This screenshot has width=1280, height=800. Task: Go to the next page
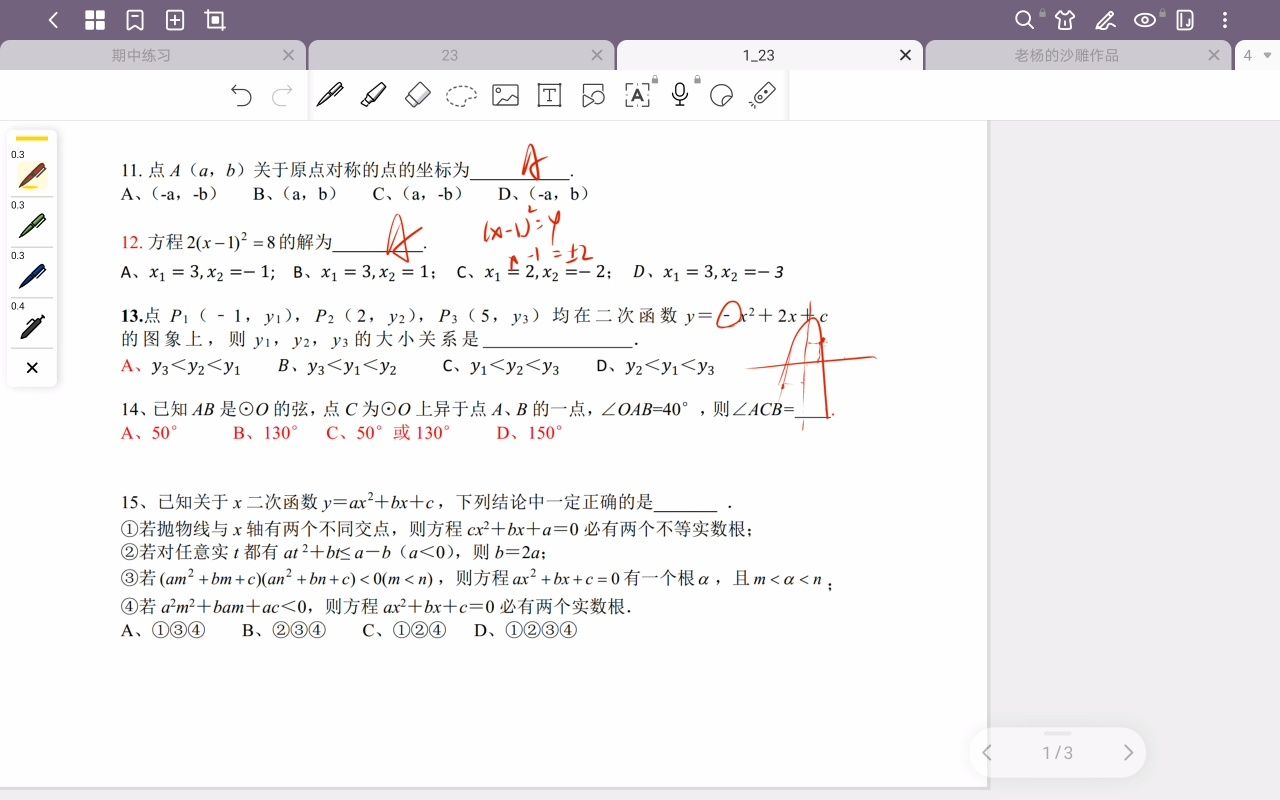(1128, 753)
